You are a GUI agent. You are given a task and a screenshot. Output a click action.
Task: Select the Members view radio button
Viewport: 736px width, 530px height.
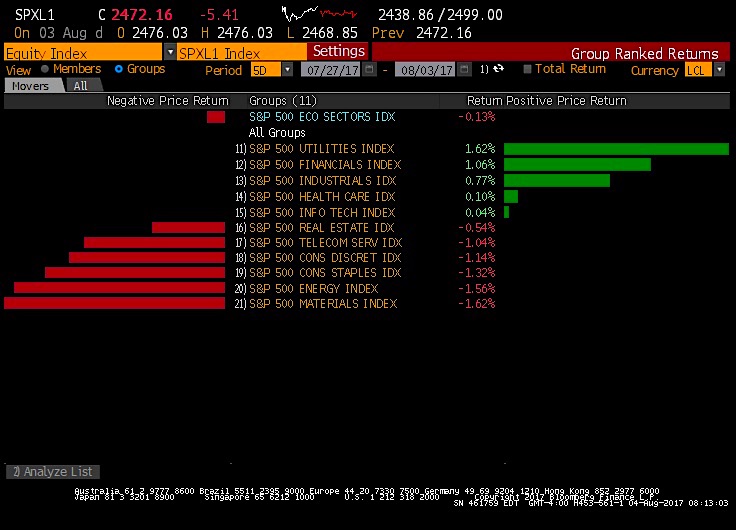[45, 69]
